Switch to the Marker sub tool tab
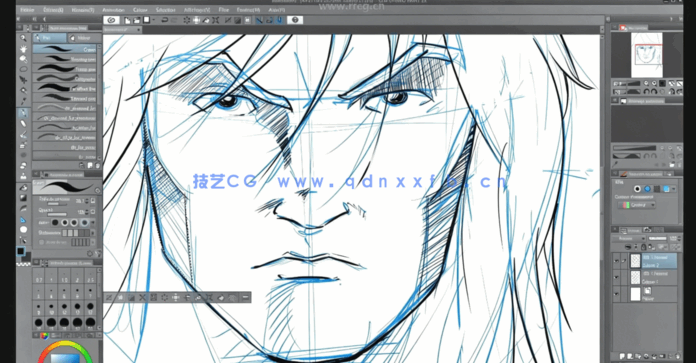 pyautogui.click(x=84, y=38)
